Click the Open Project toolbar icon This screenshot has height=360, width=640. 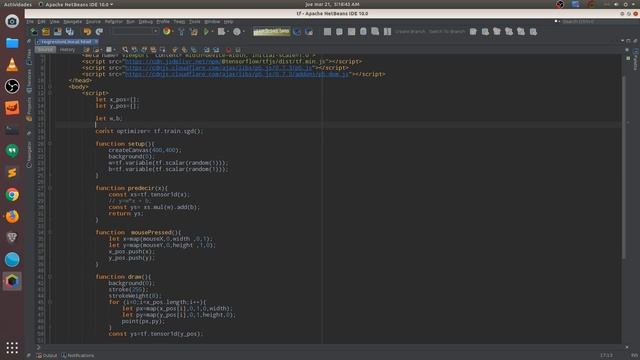[x=58, y=31]
